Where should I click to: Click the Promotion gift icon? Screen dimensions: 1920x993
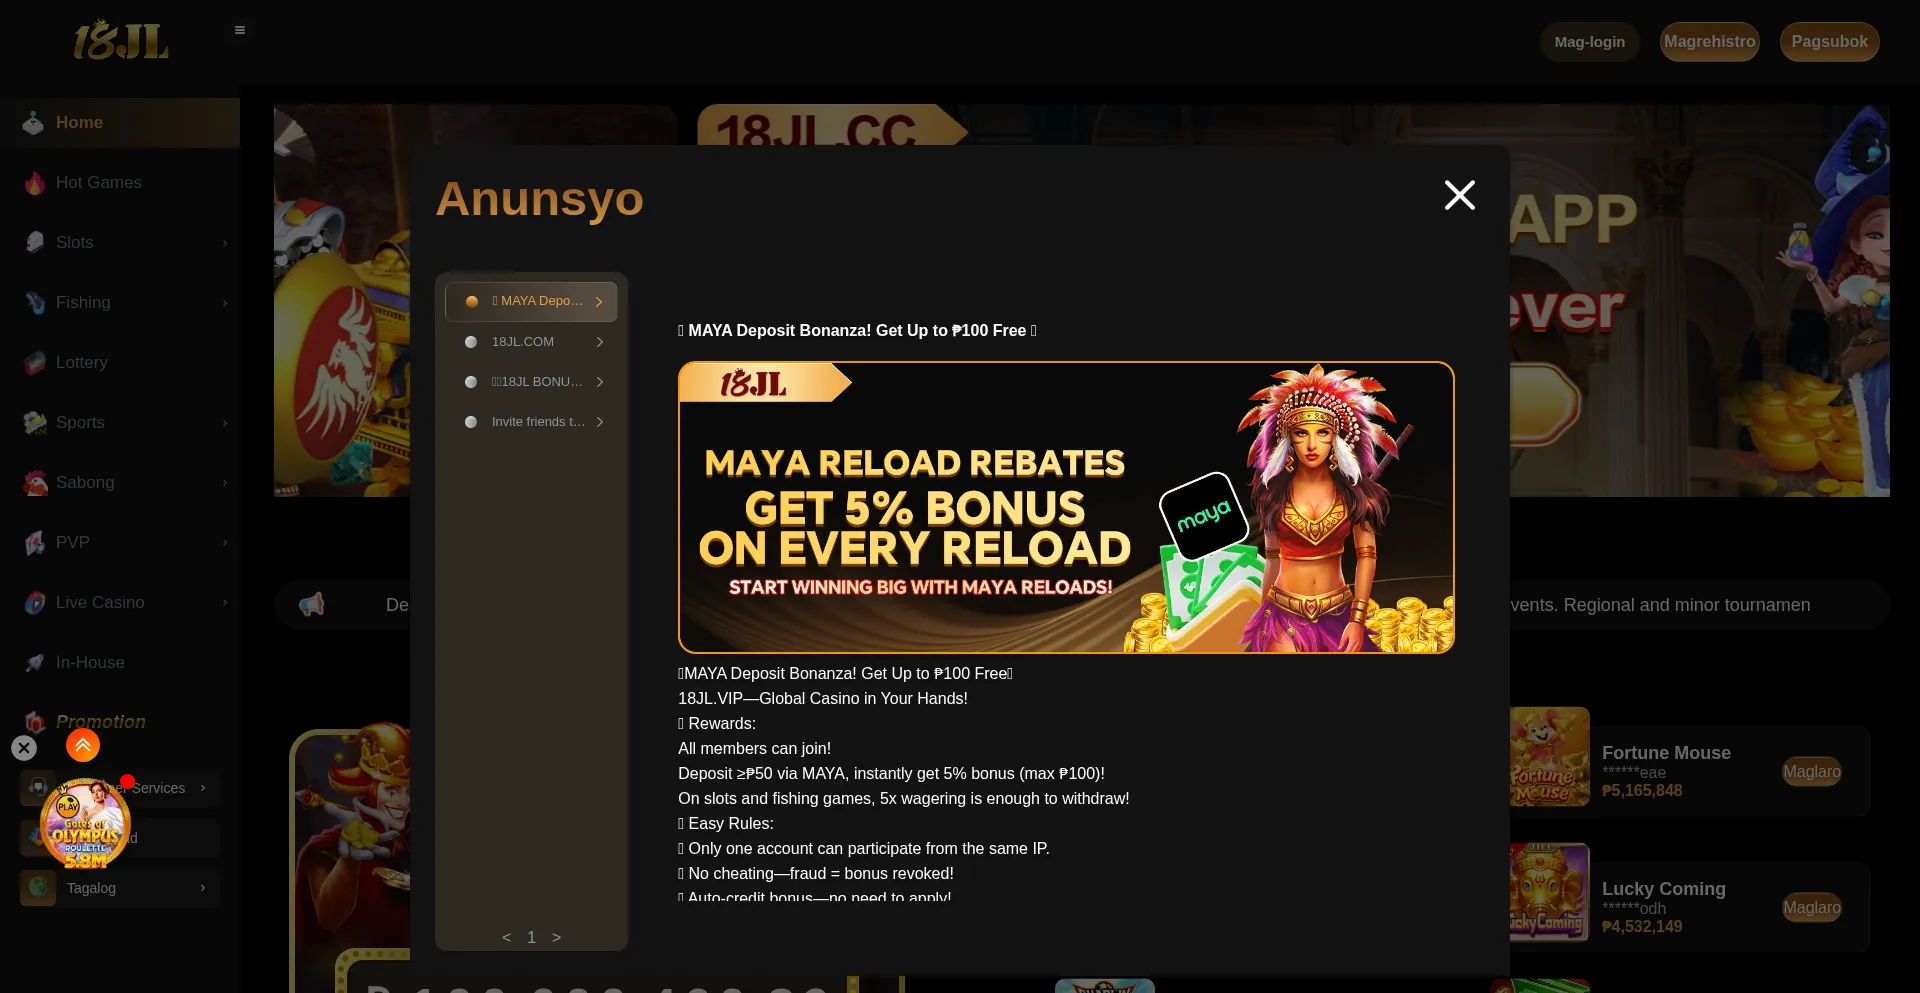tap(34, 722)
